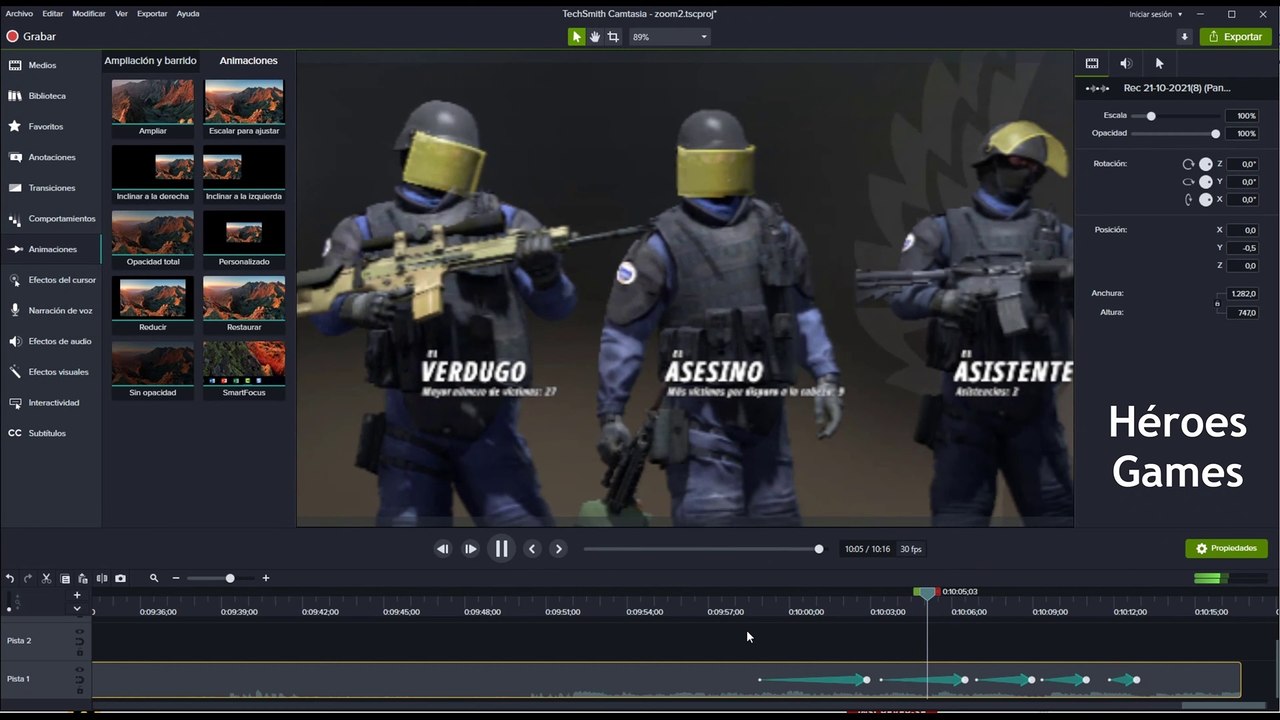The height and width of the screenshot is (720, 1280).
Task: Click the green Exportar button
Action: [x=1236, y=37]
